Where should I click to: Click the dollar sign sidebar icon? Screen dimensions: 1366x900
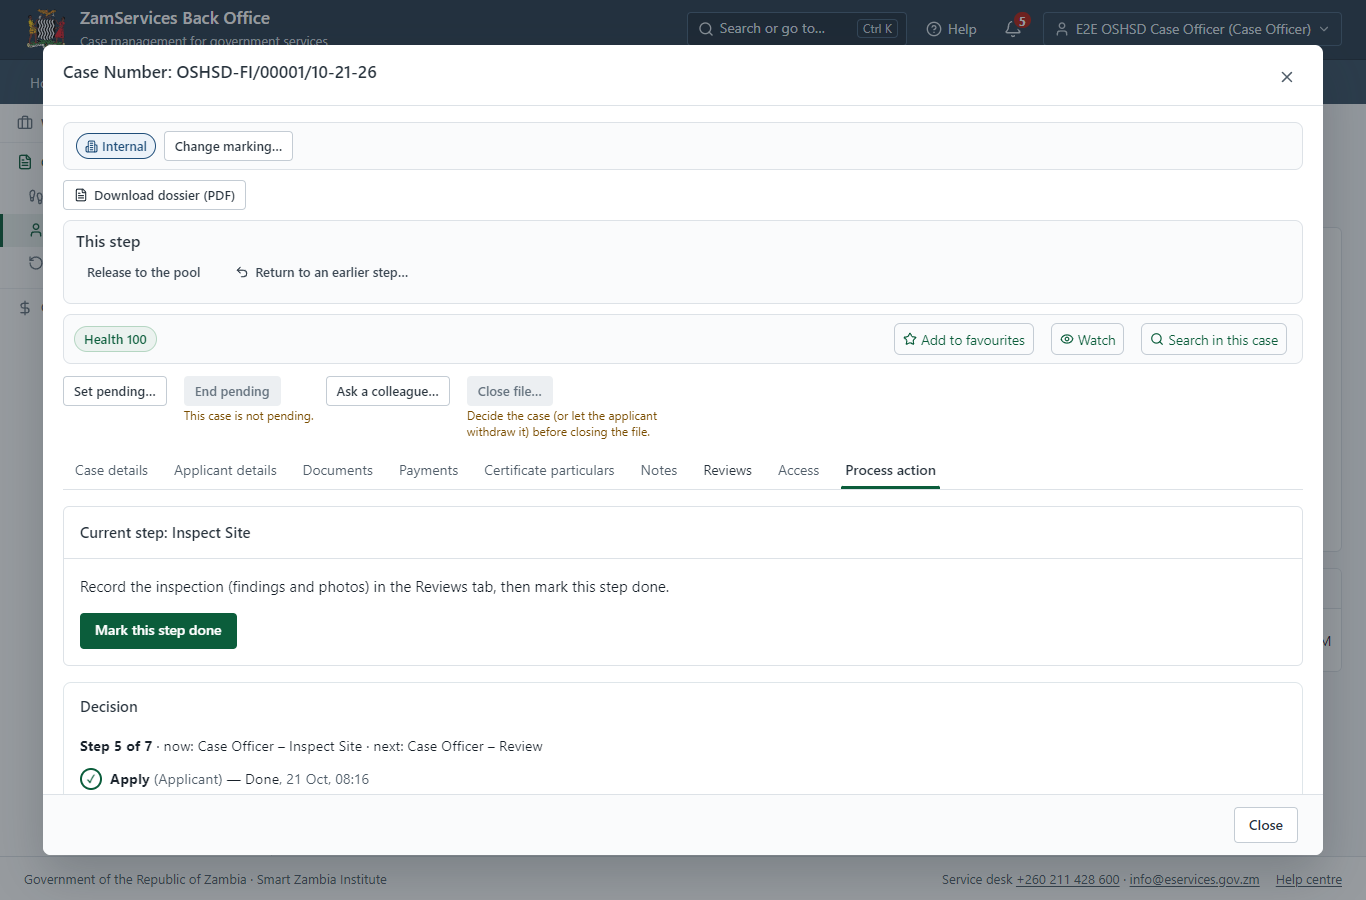click(x=25, y=308)
